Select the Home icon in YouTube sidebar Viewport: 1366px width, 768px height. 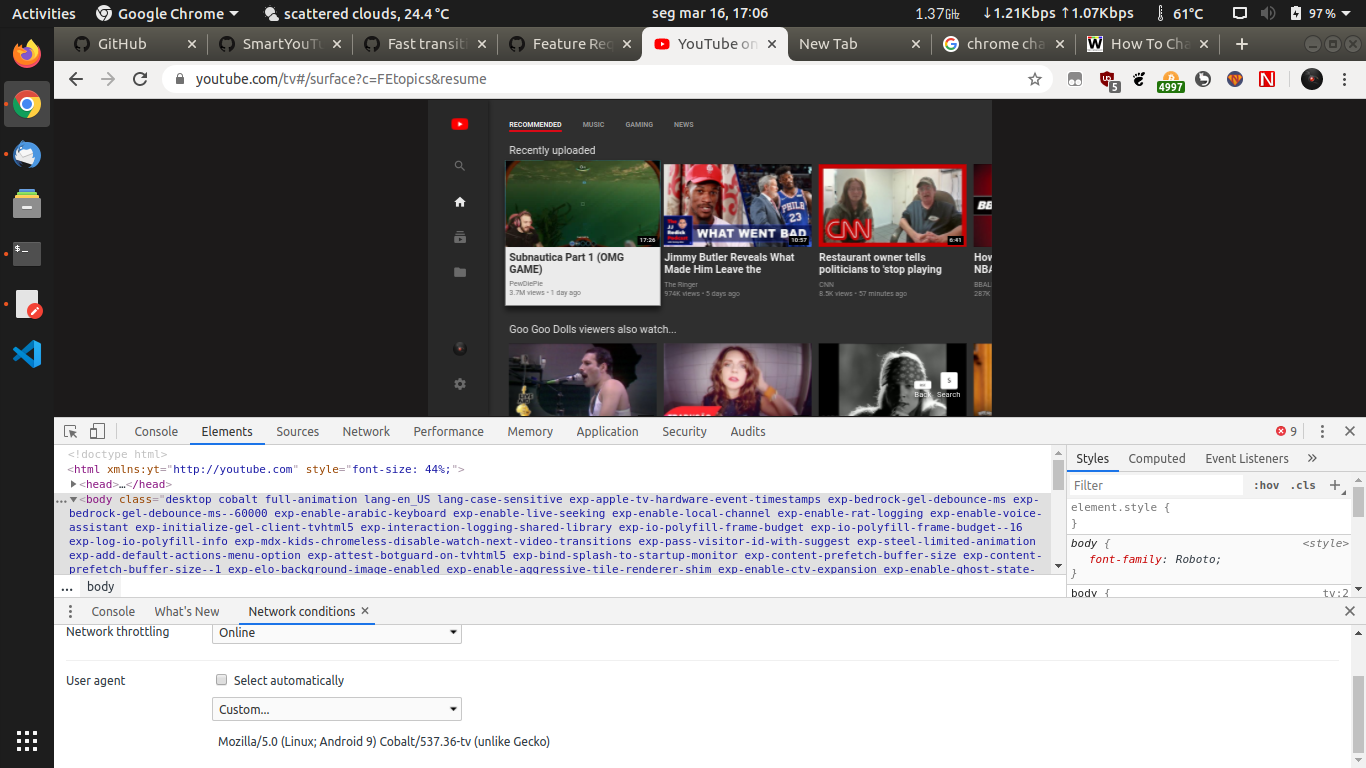(x=460, y=201)
